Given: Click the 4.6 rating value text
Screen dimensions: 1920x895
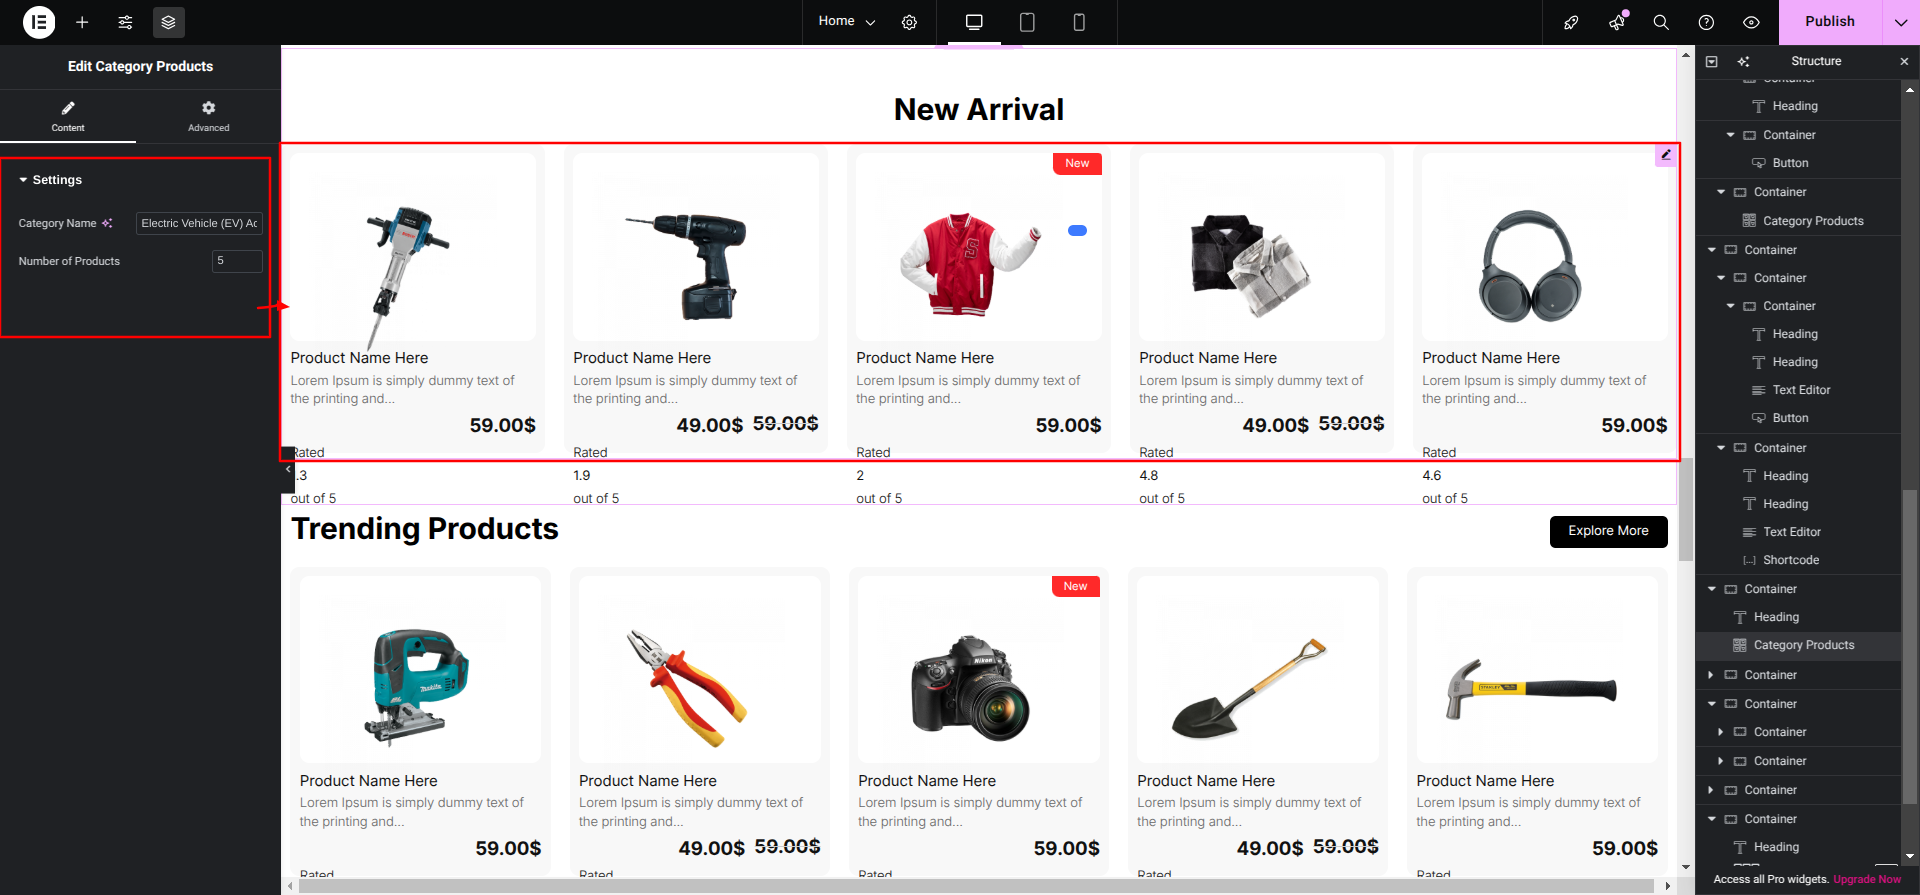Looking at the screenshot, I should (1431, 476).
